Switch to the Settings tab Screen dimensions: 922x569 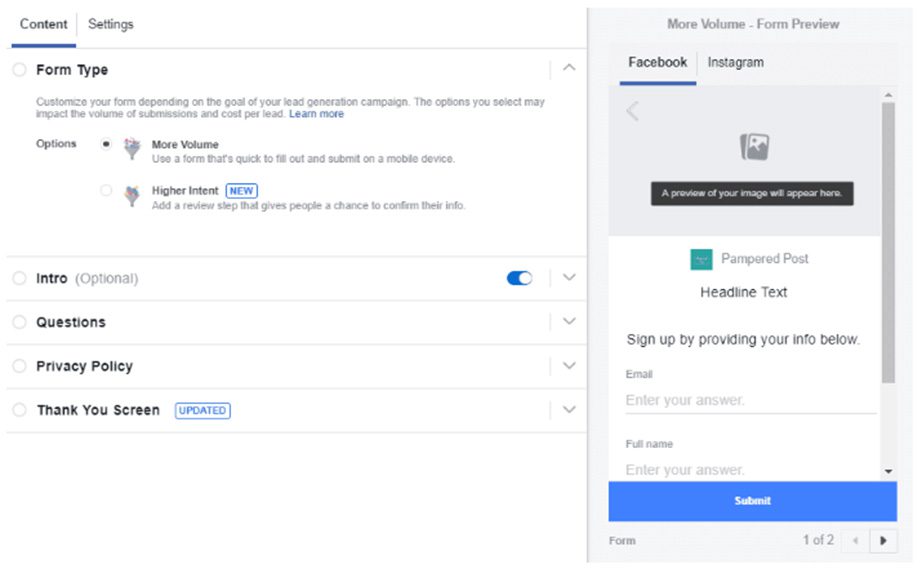tap(111, 24)
